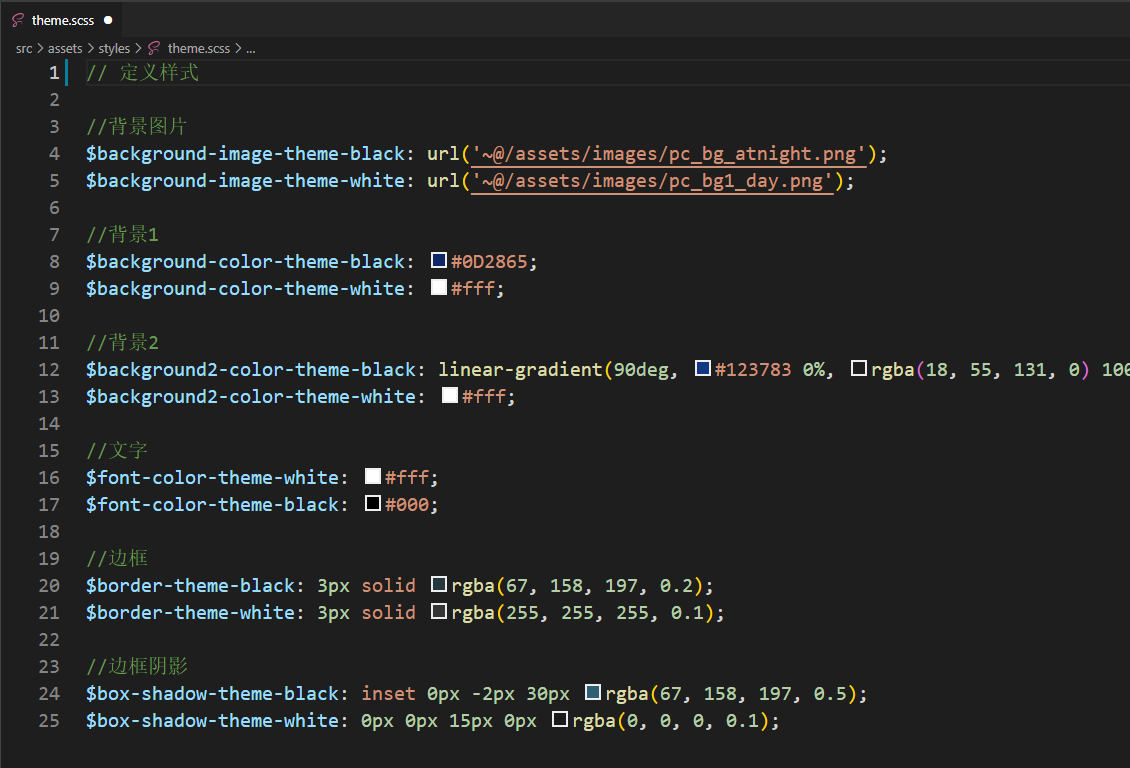Screen dimensions: 1130x768
Task: Open color picker for #0D2865 swatch
Action: tap(439, 260)
